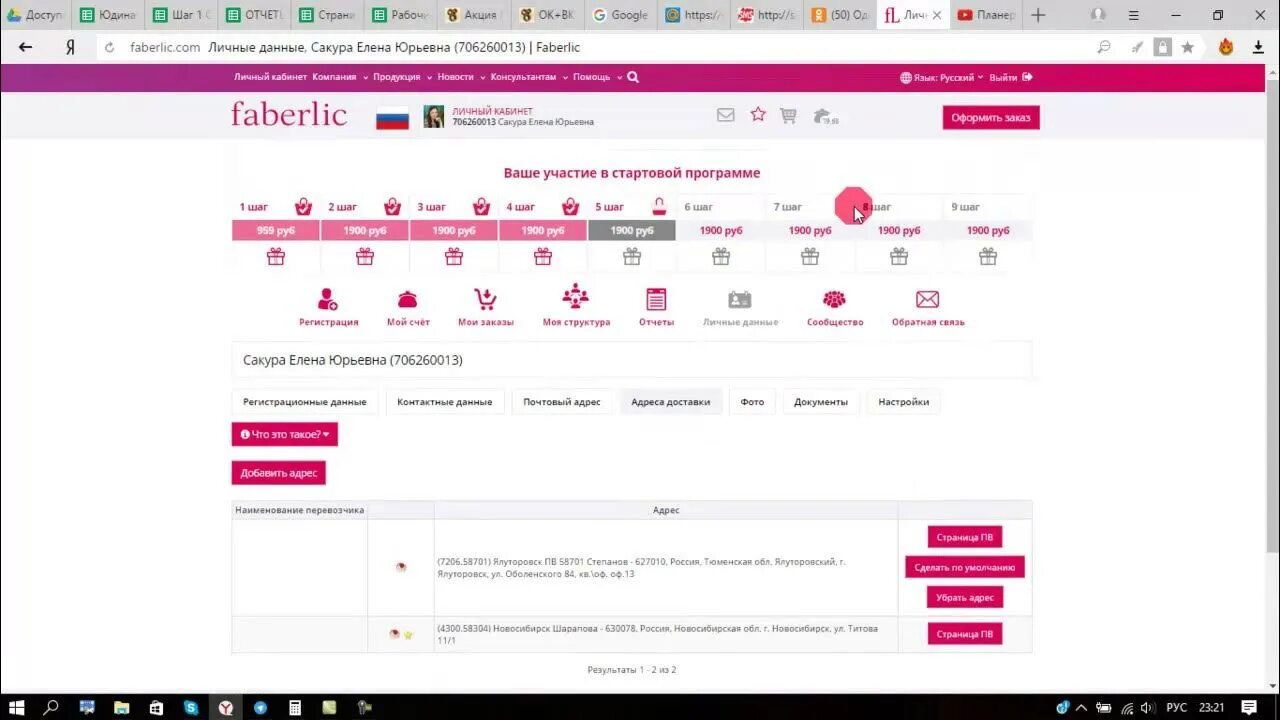Open the Почтовый адрес tab
This screenshot has width=1280, height=720.
562,402
